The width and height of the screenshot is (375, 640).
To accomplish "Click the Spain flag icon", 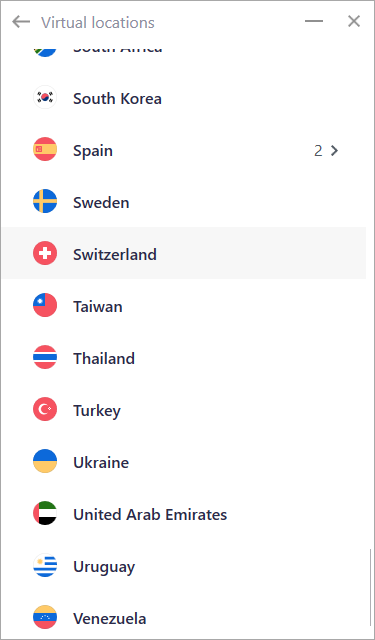I will click(45, 149).
